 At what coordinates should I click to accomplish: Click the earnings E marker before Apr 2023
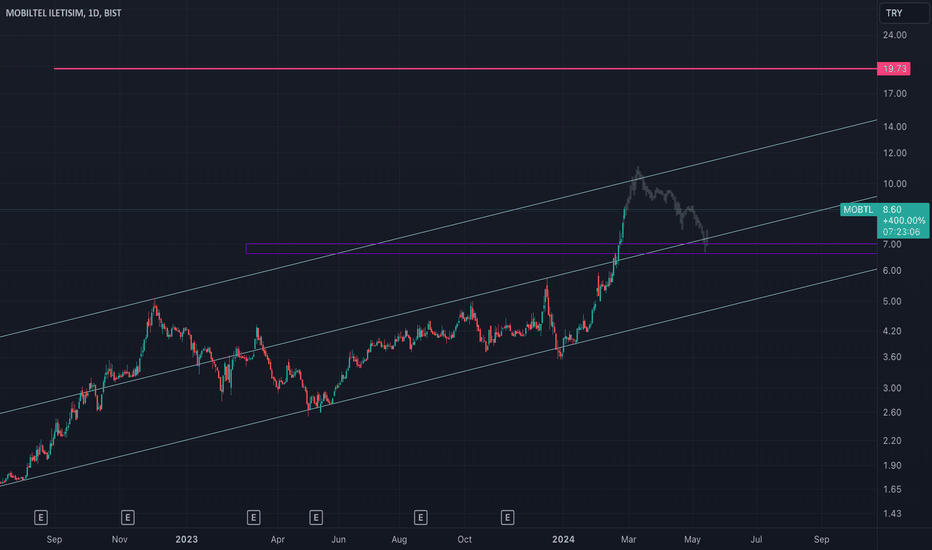(x=253, y=517)
